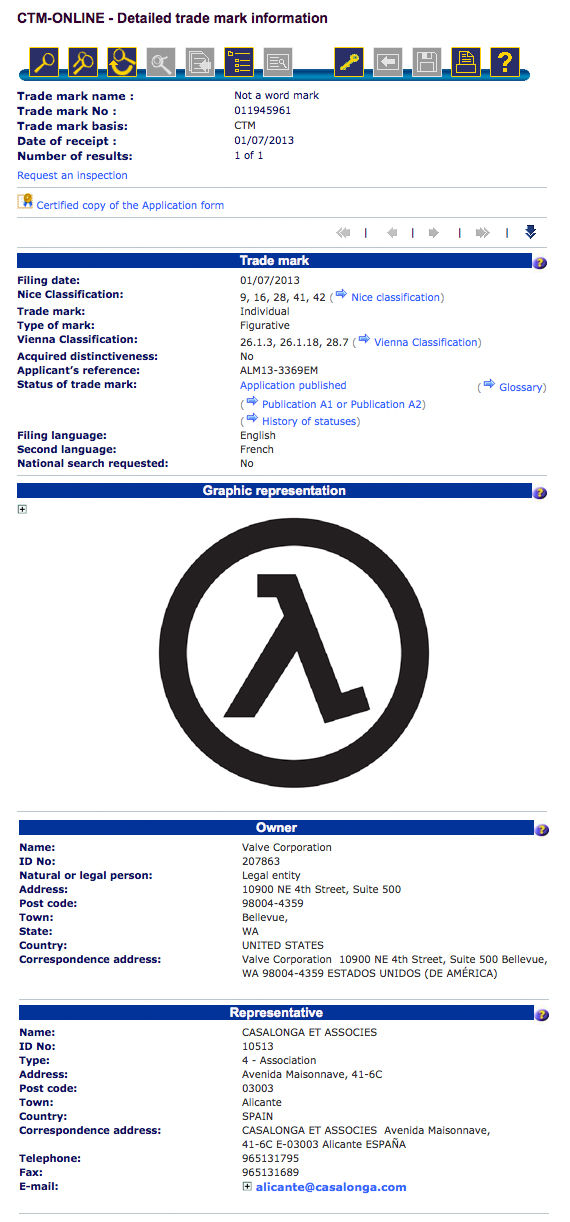Open help bubble beside Representative header

click(540, 1015)
